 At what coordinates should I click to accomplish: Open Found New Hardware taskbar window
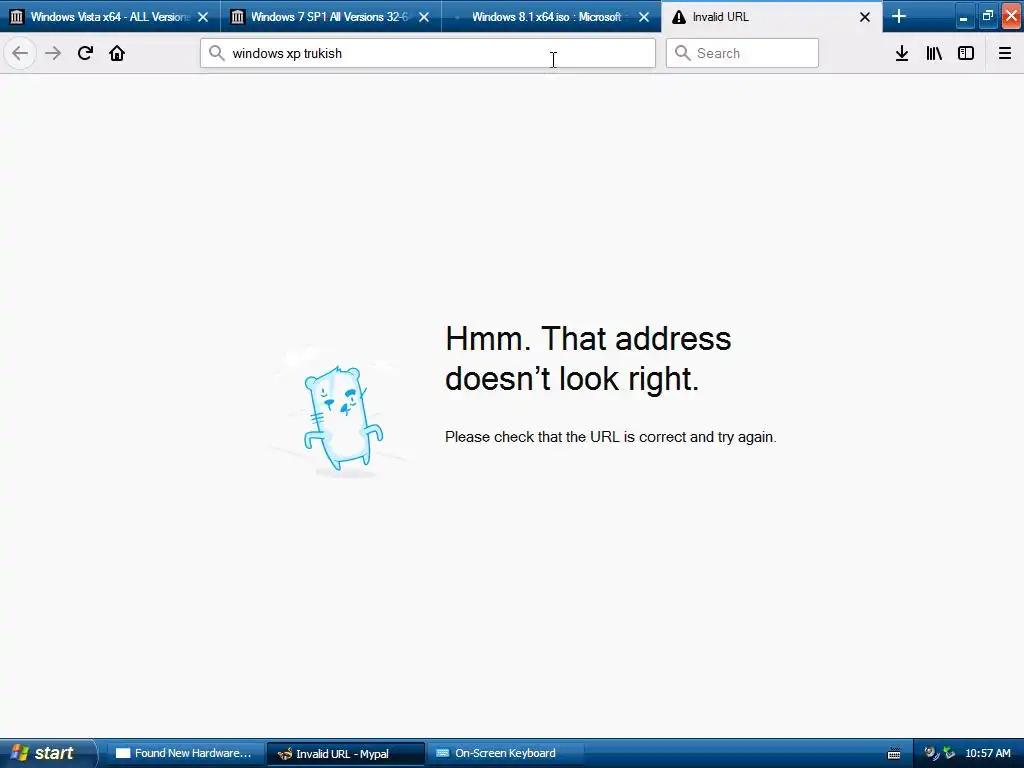click(185, 754)
